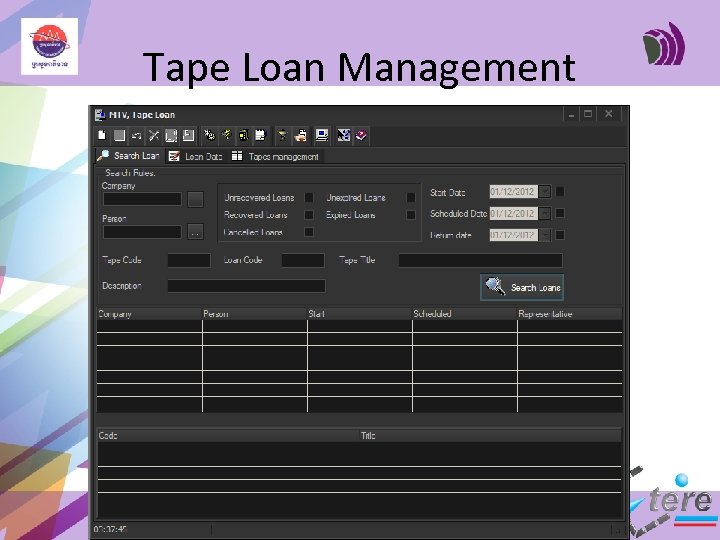The width and height of the screenshot is (720, 540).
Task: Sort results by Representative column header
Action: tap(569, 314)
